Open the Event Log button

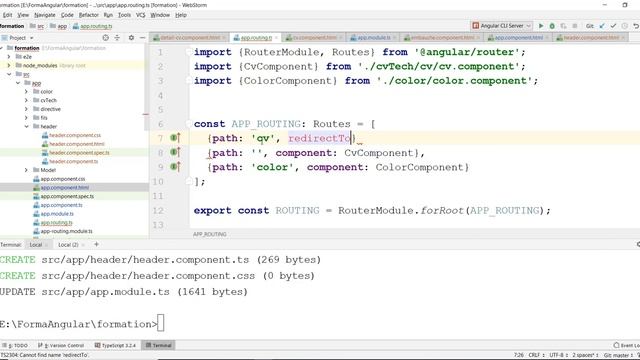click(627, 345)
